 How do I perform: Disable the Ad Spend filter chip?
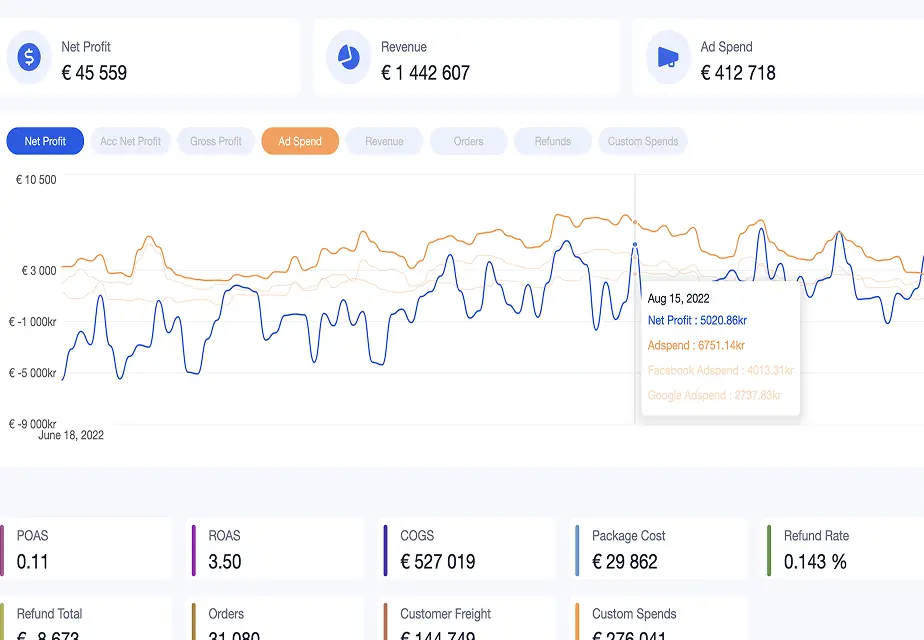(x=299, y=141)
